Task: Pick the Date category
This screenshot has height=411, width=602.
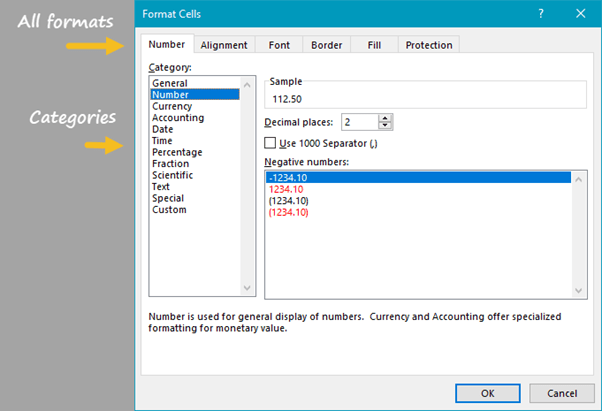Action: tap(195, 129)
